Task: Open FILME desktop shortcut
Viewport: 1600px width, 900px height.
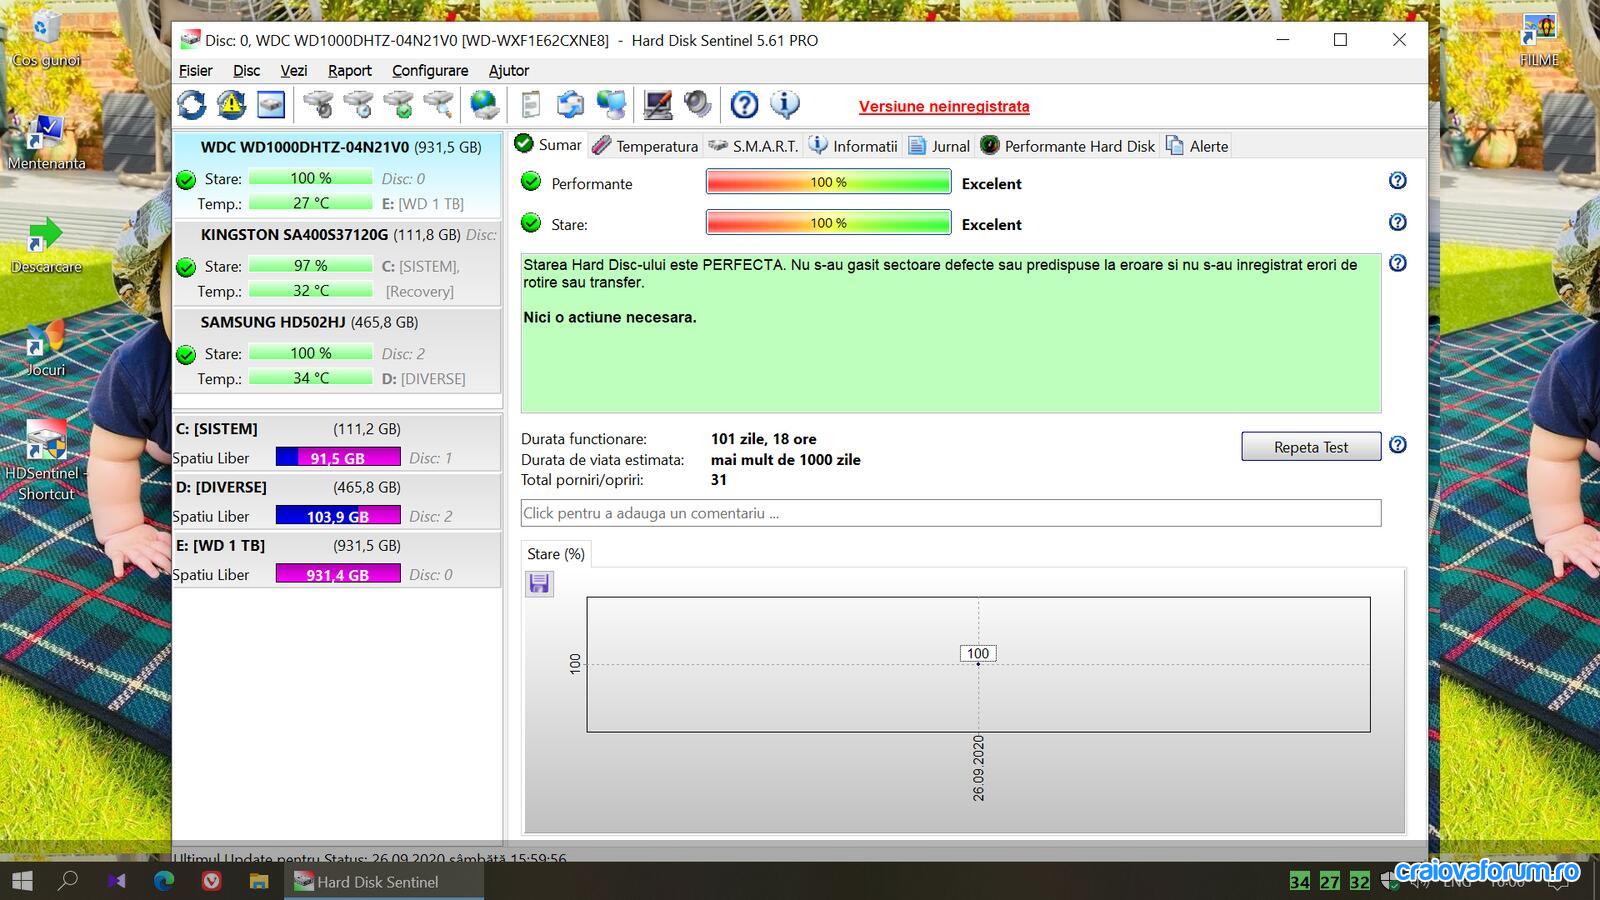Action: coord(1539,39)
